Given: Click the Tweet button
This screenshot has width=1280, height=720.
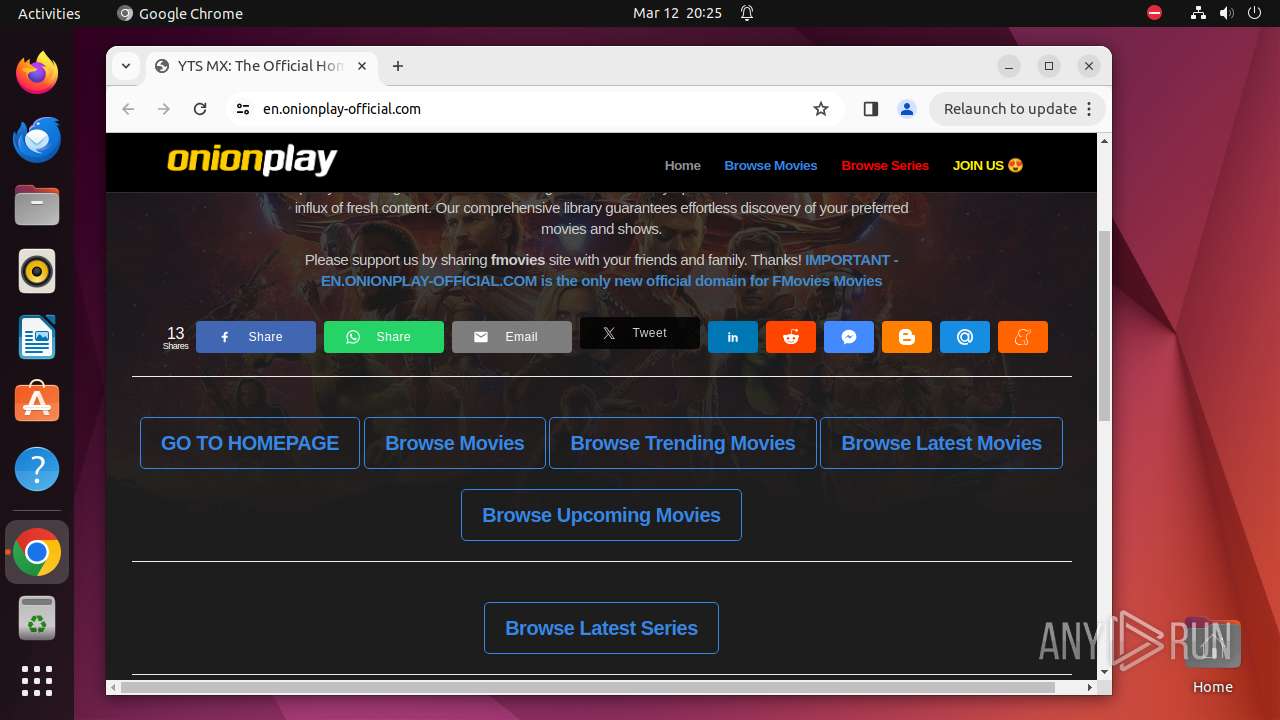Looking at the screenshot, I should coord(640,333).
